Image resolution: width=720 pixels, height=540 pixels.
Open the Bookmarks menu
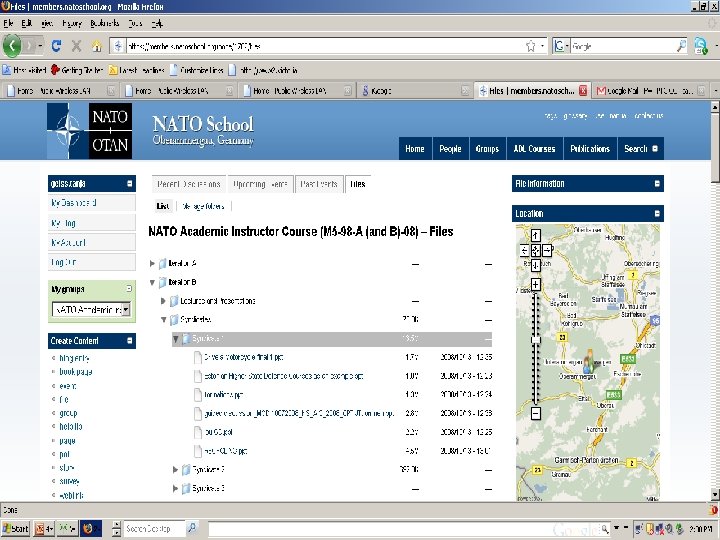tap(105, 23)
